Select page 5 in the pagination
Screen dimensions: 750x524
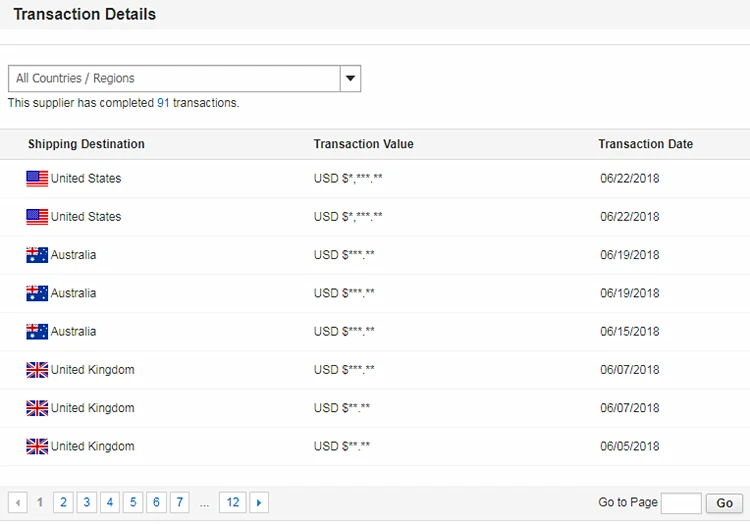coord(133,503)
